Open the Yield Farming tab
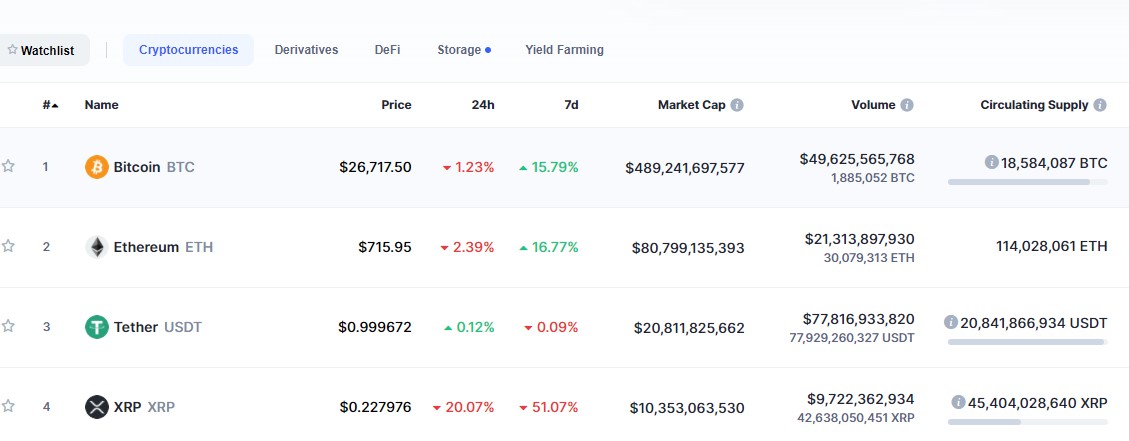Screen dimensions: 1129x441 (564, 50)
